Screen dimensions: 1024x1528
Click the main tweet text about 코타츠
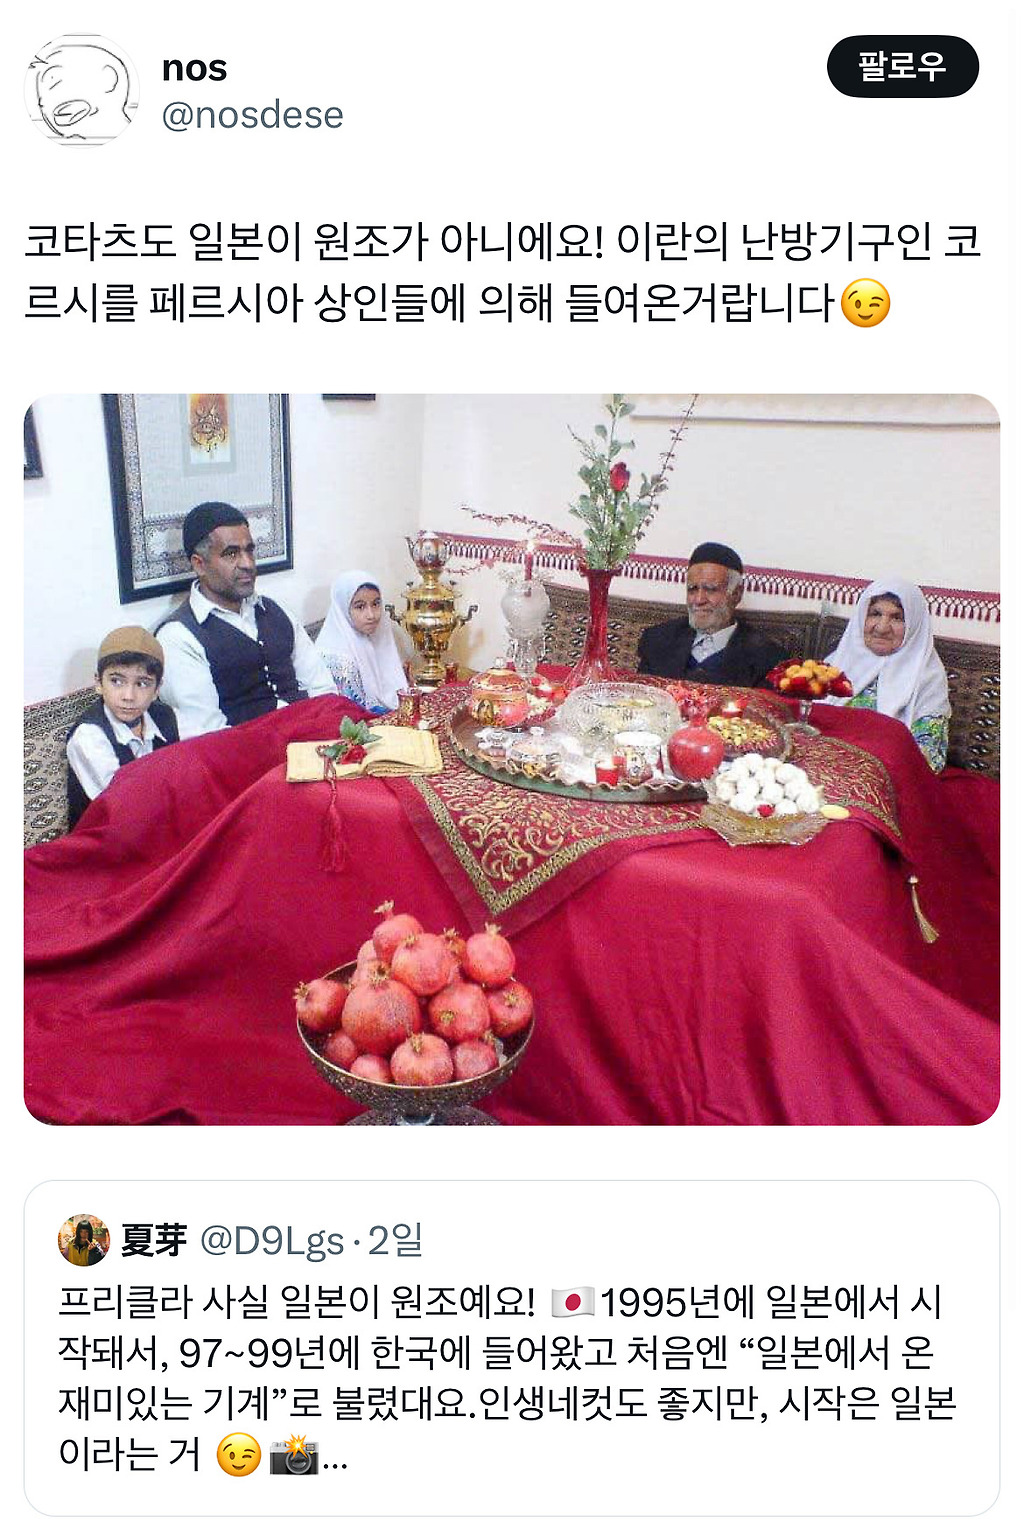pyautogui.click(x=503, y=272)
